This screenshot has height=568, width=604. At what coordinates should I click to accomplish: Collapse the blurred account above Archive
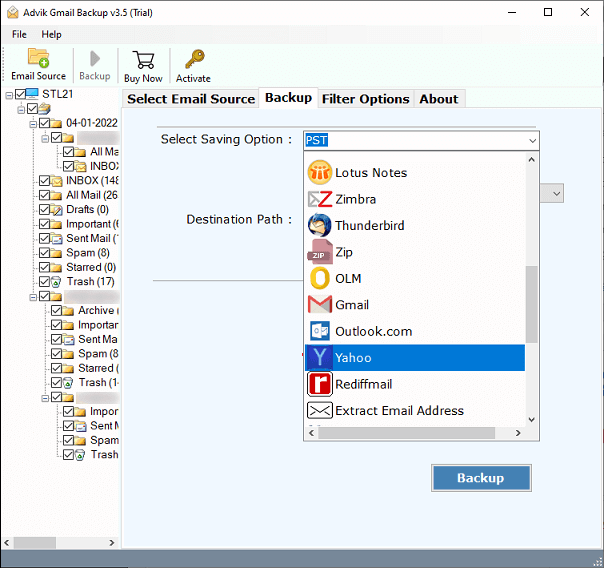click(33, 297)
